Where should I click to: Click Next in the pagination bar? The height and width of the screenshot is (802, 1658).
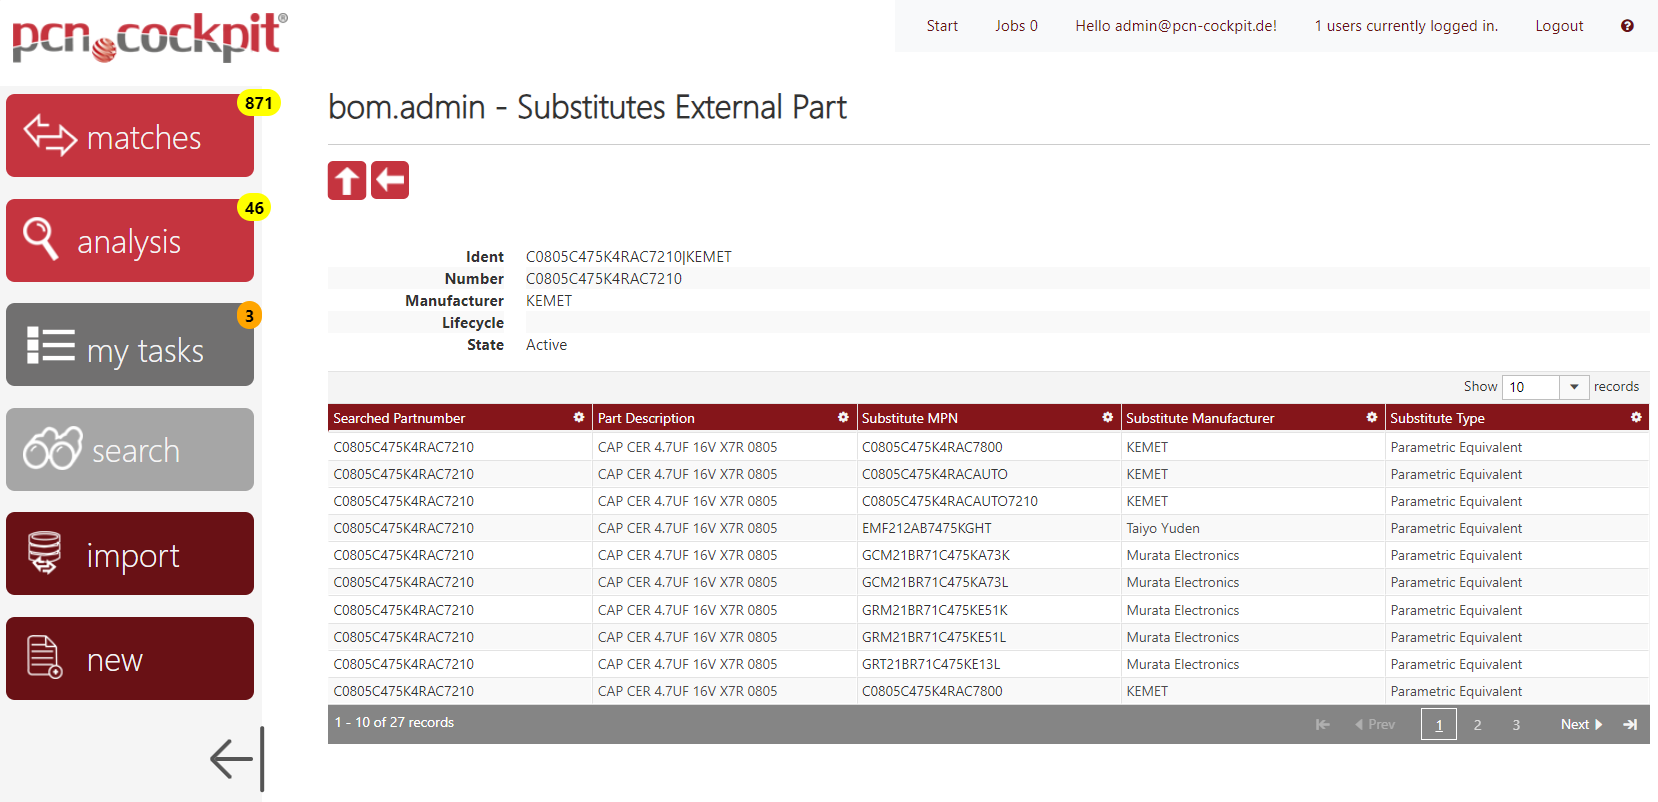pyautogui.click(x=1580, y=725)
